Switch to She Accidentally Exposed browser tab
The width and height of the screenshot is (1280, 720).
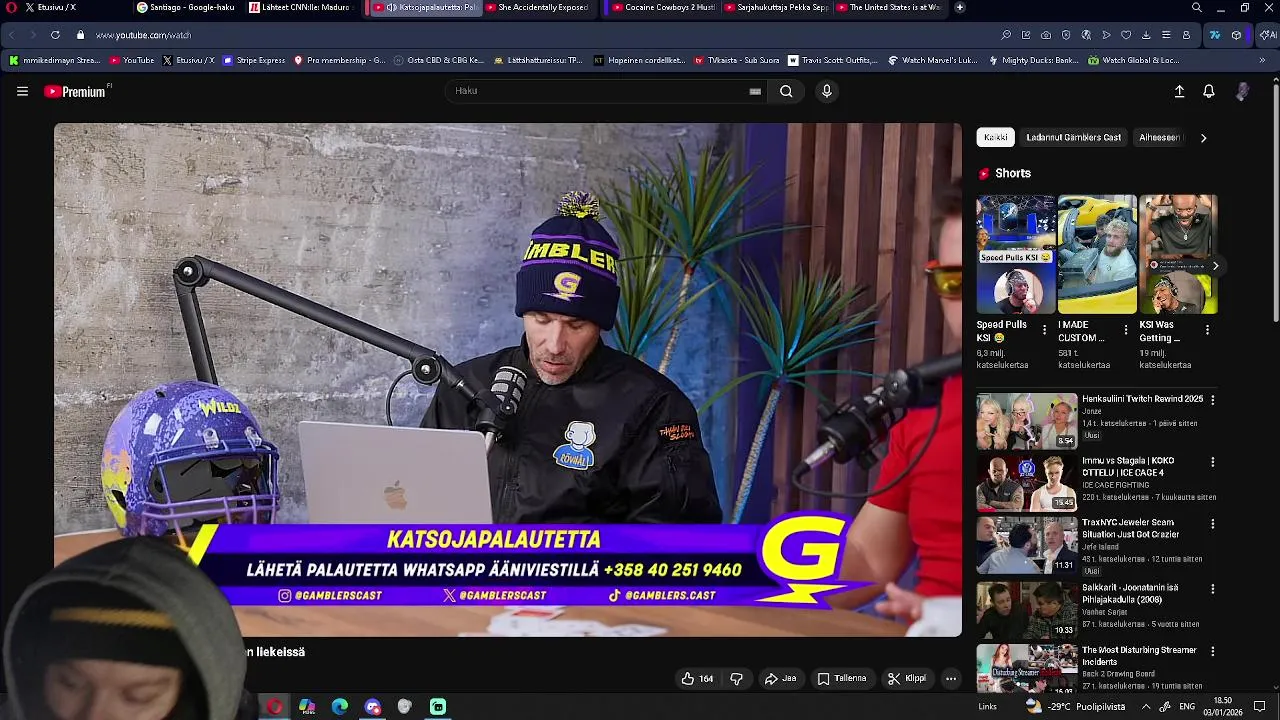tap(537, 7)
